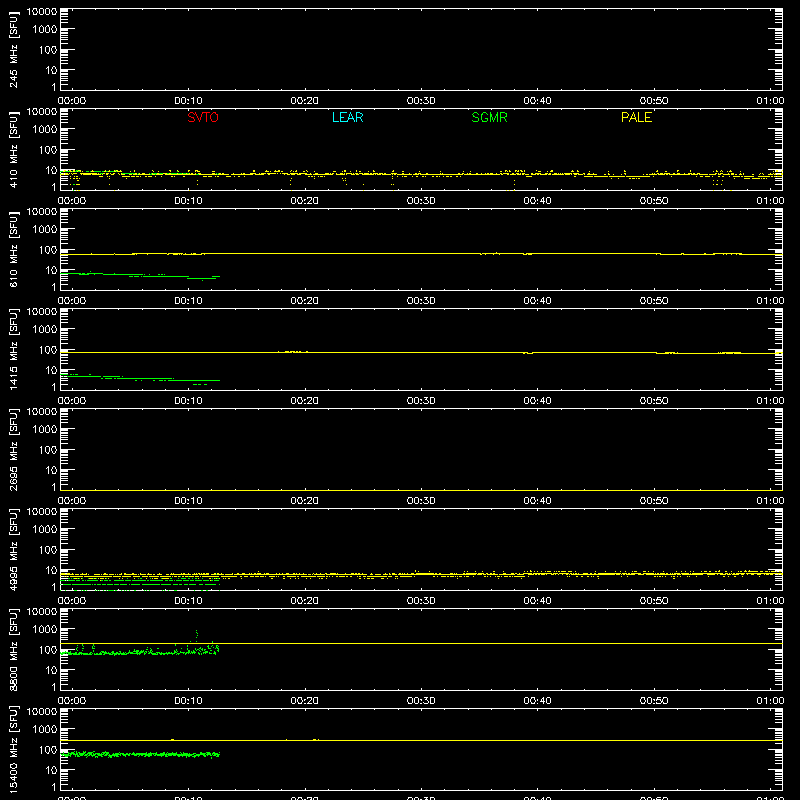Click 00:10 time label of 245 MHz panel

(188, 101)
